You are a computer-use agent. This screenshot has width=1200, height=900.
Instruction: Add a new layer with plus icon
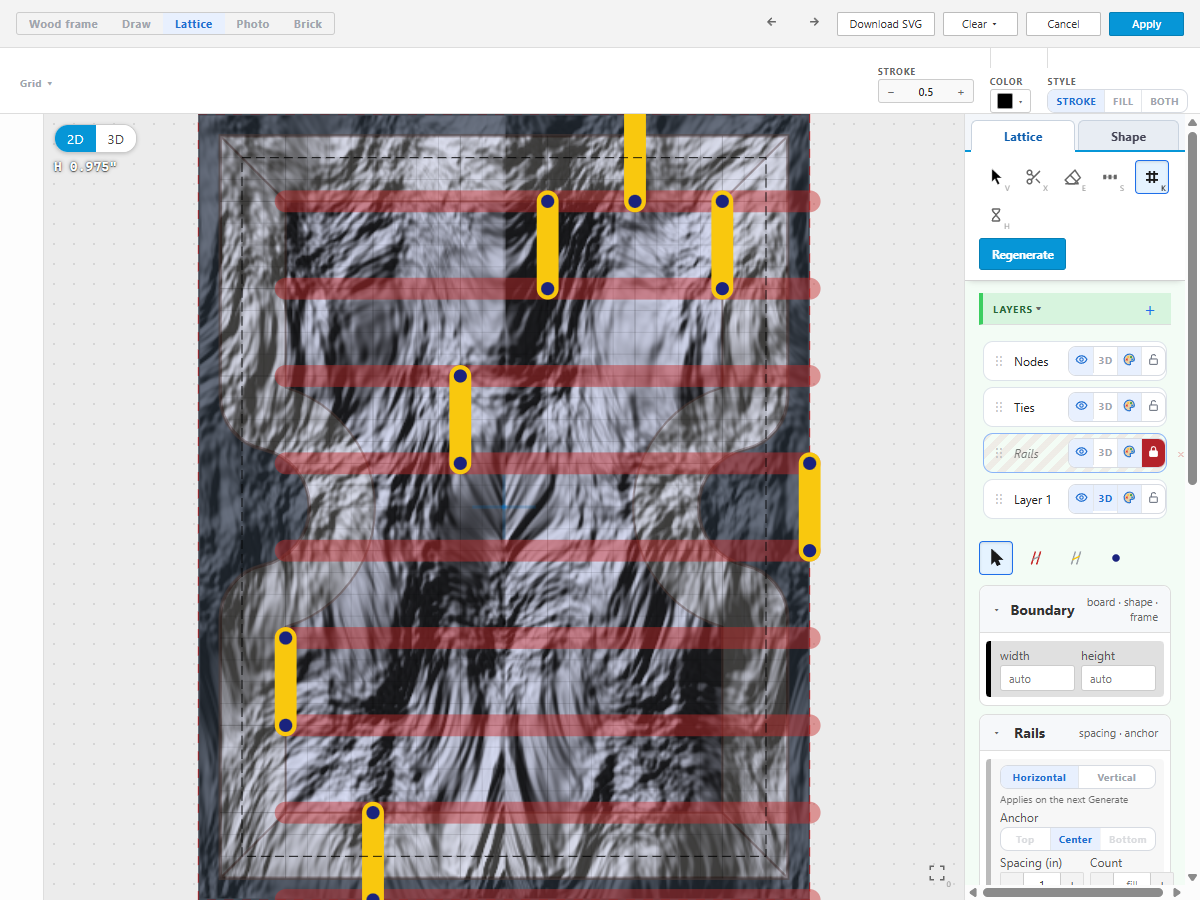tap(1150, 310)
